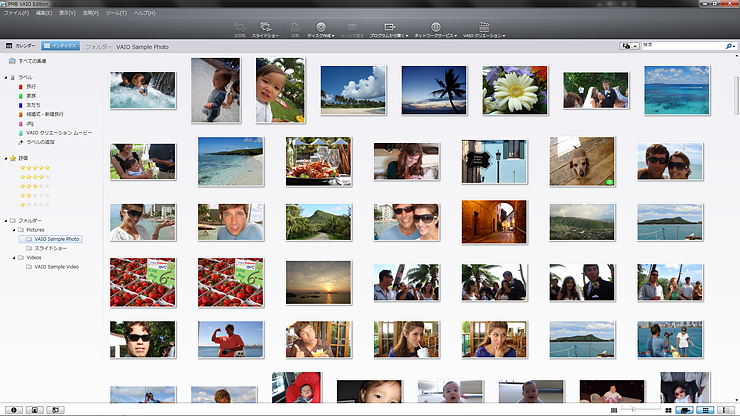Select the すべての画像 all images icon
This screenshot has height=416, width=740.
(12, 61)
